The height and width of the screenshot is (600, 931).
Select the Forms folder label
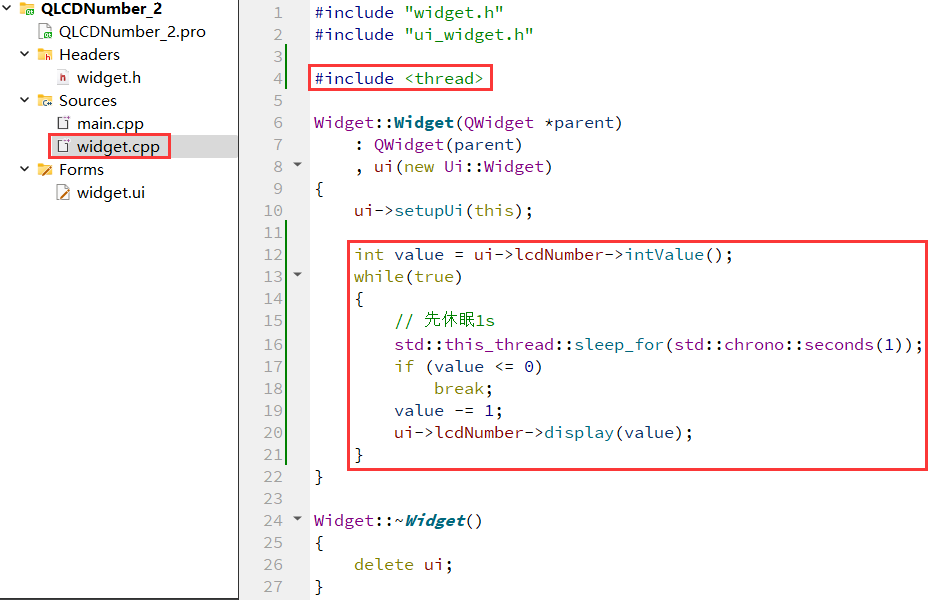[81, 170]
